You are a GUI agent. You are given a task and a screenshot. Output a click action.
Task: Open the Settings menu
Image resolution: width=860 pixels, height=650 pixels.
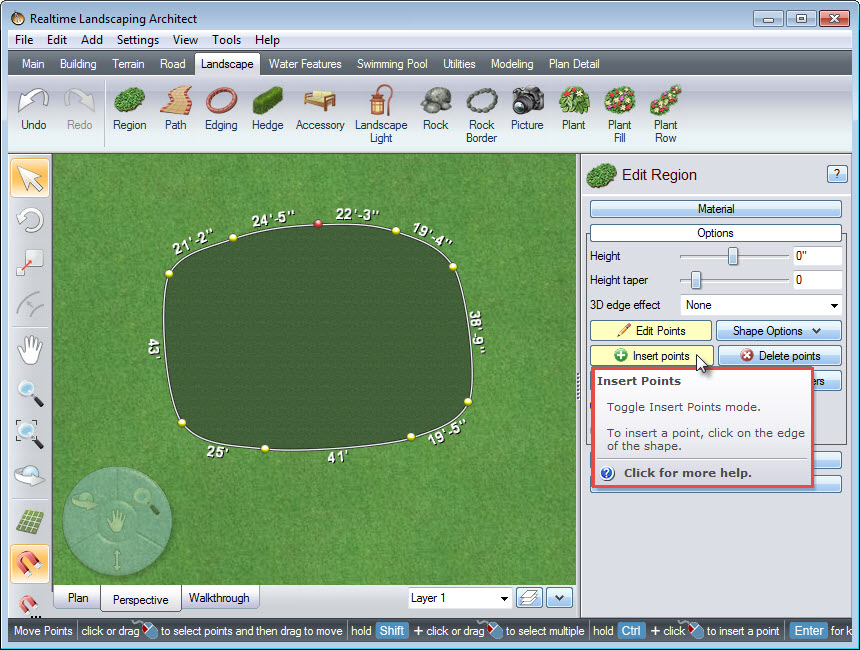coord(138,40)
